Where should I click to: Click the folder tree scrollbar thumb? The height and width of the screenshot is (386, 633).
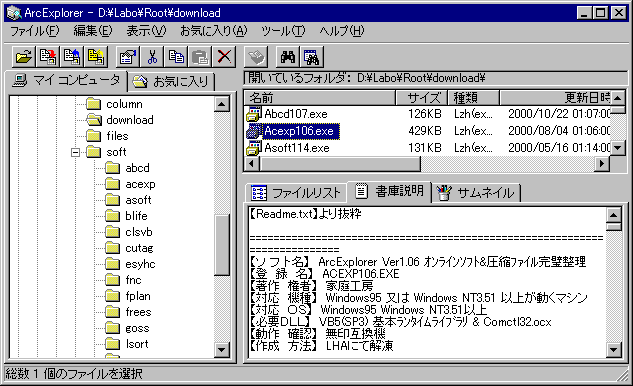[222, 245]
